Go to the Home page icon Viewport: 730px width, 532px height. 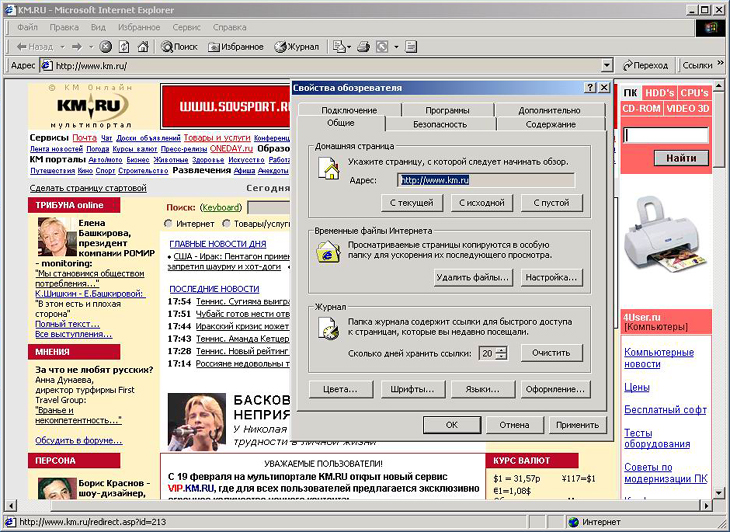coord(142,46)
